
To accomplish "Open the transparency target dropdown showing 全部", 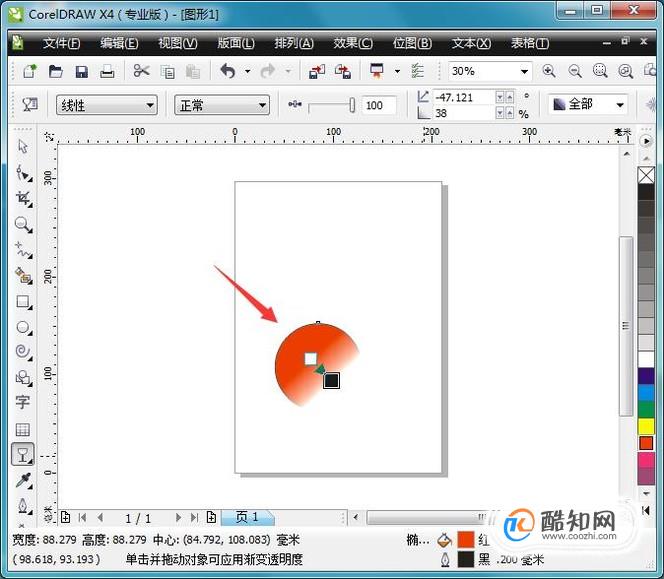I will click(x=588, y=104).
